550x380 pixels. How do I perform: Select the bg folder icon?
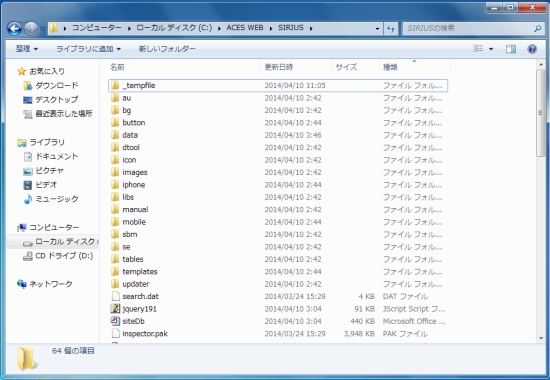click(115, 110)
